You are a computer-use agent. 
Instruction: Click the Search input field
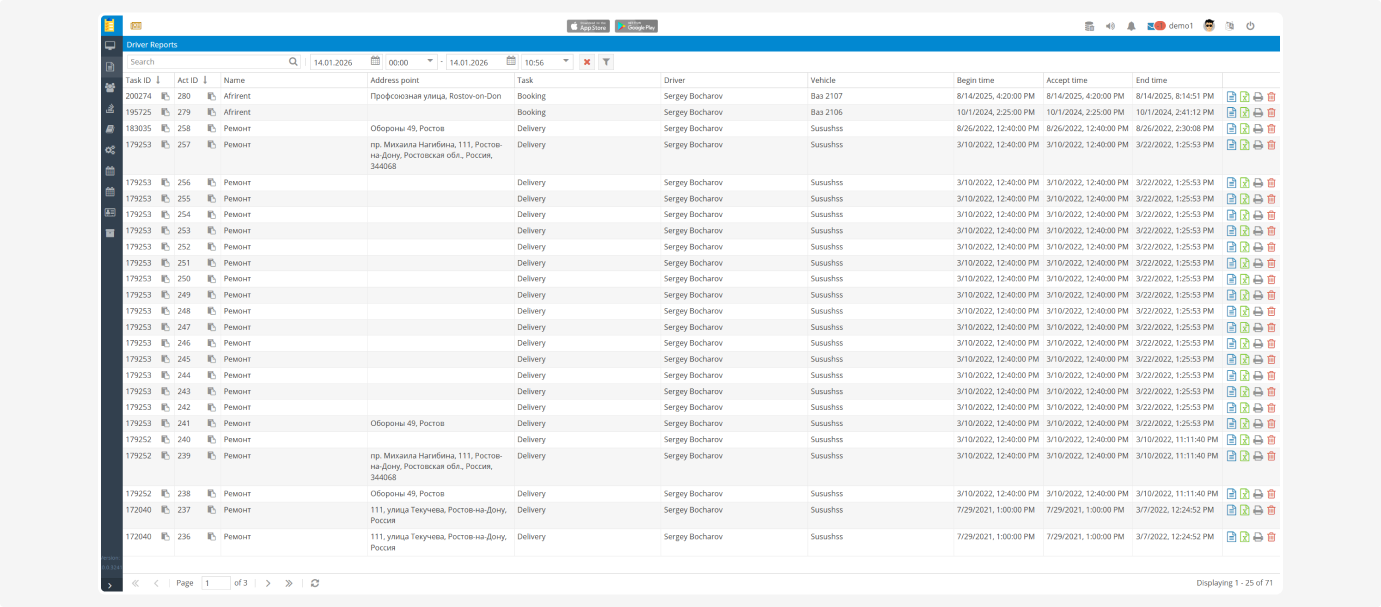point(207,62)
